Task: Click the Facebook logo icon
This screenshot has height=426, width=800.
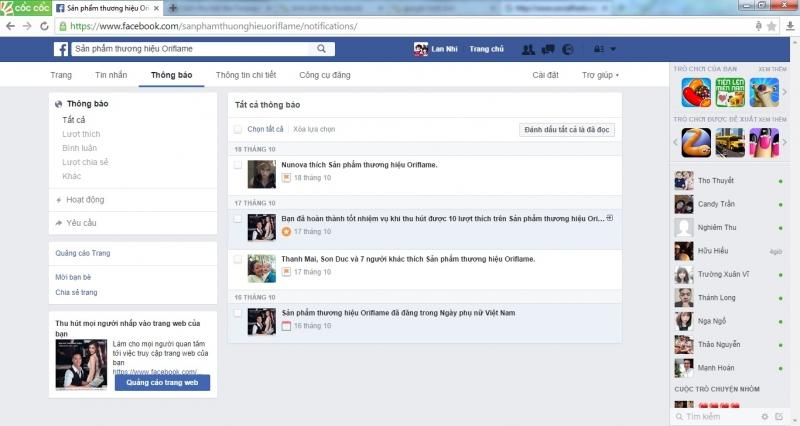Action: 61,49
